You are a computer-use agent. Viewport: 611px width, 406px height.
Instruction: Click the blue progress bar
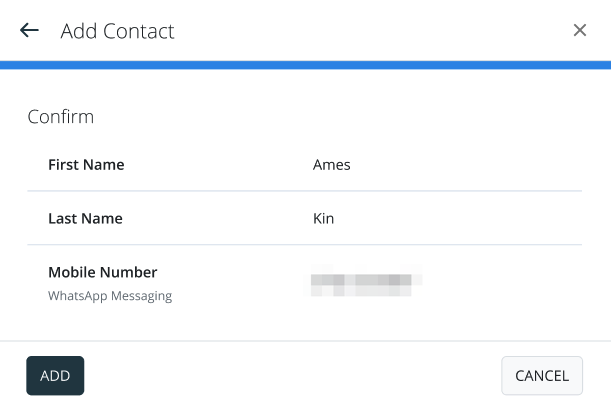(x=305, y=65)
